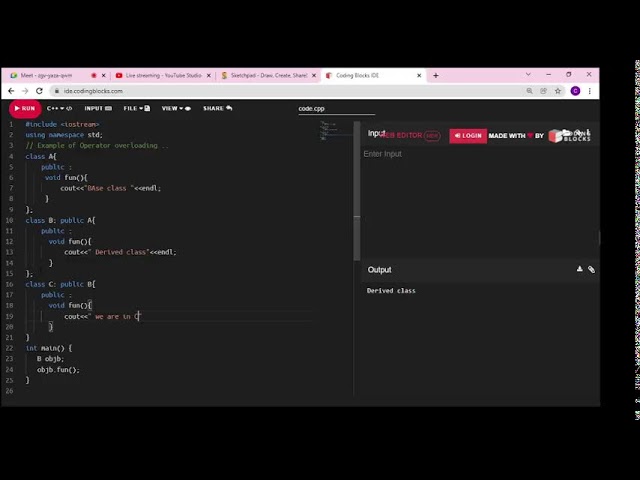The height and width of the screenshot is (480, 640).
Task: Click the LOGIN button
Action: pyautogui.click(x=468, y=136)
